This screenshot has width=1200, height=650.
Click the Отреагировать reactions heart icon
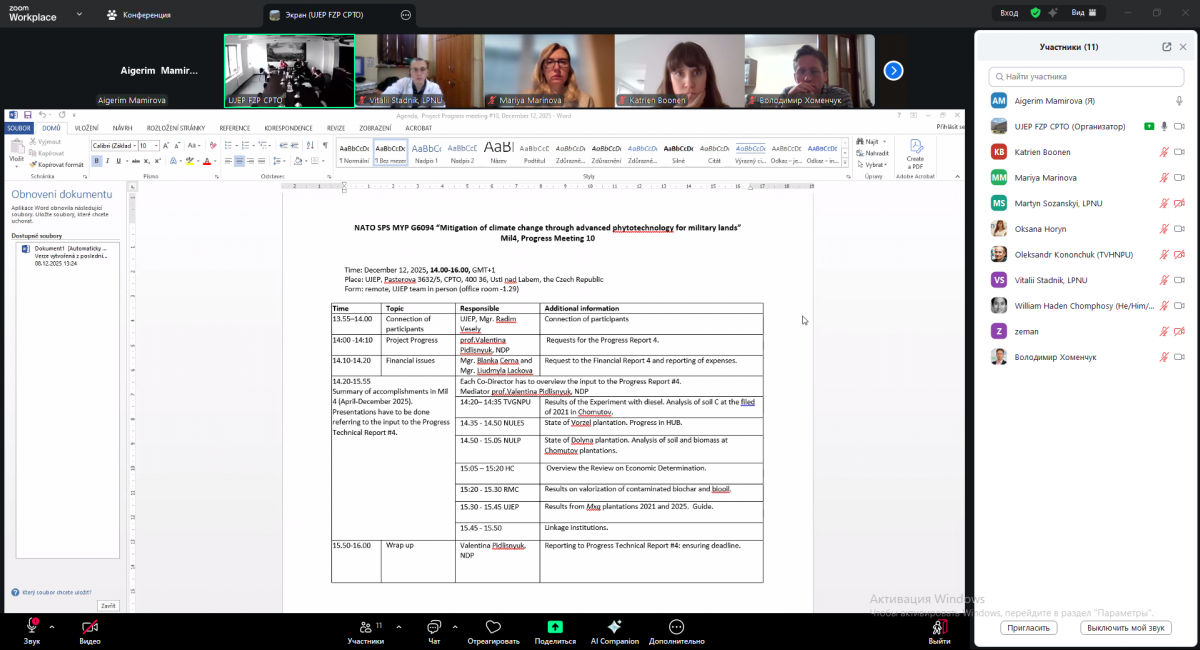pyautogui.click(x=493, y=626)
